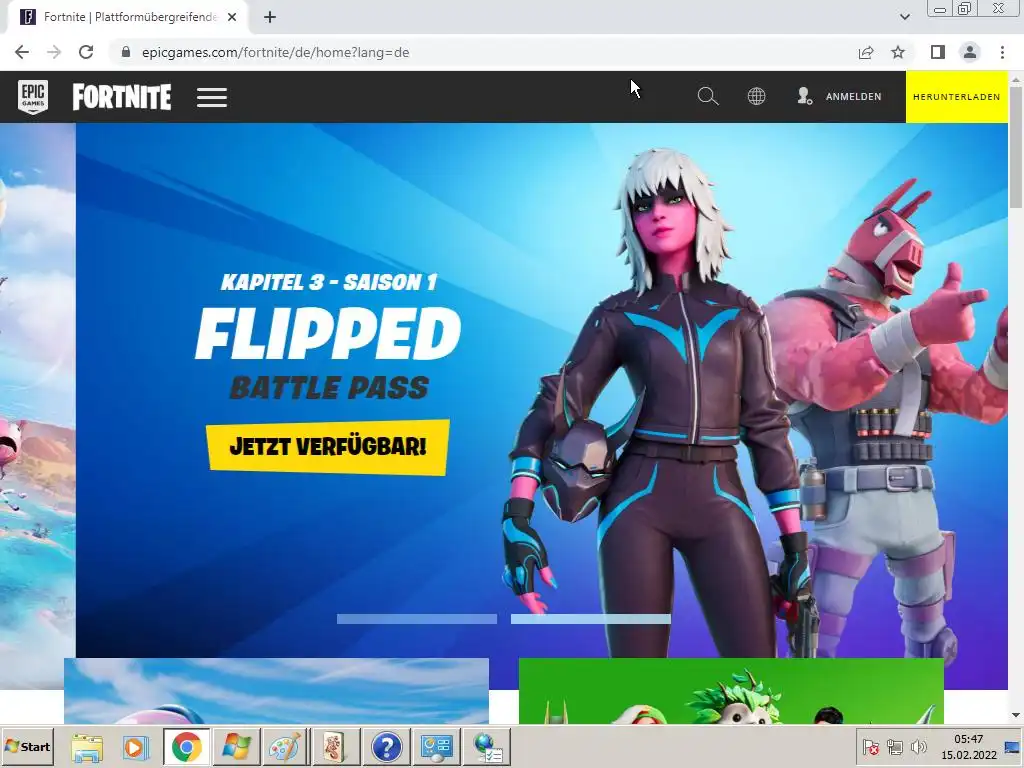Click the user account icon

tap(805, 97)
